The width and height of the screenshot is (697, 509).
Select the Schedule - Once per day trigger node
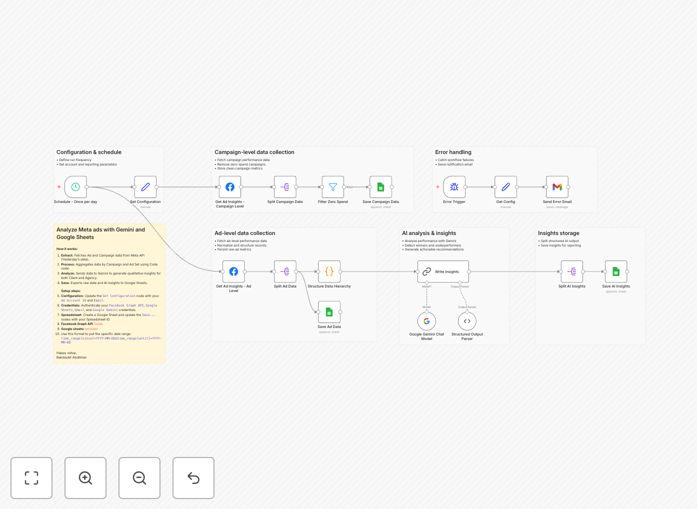(x=76, y=187)
